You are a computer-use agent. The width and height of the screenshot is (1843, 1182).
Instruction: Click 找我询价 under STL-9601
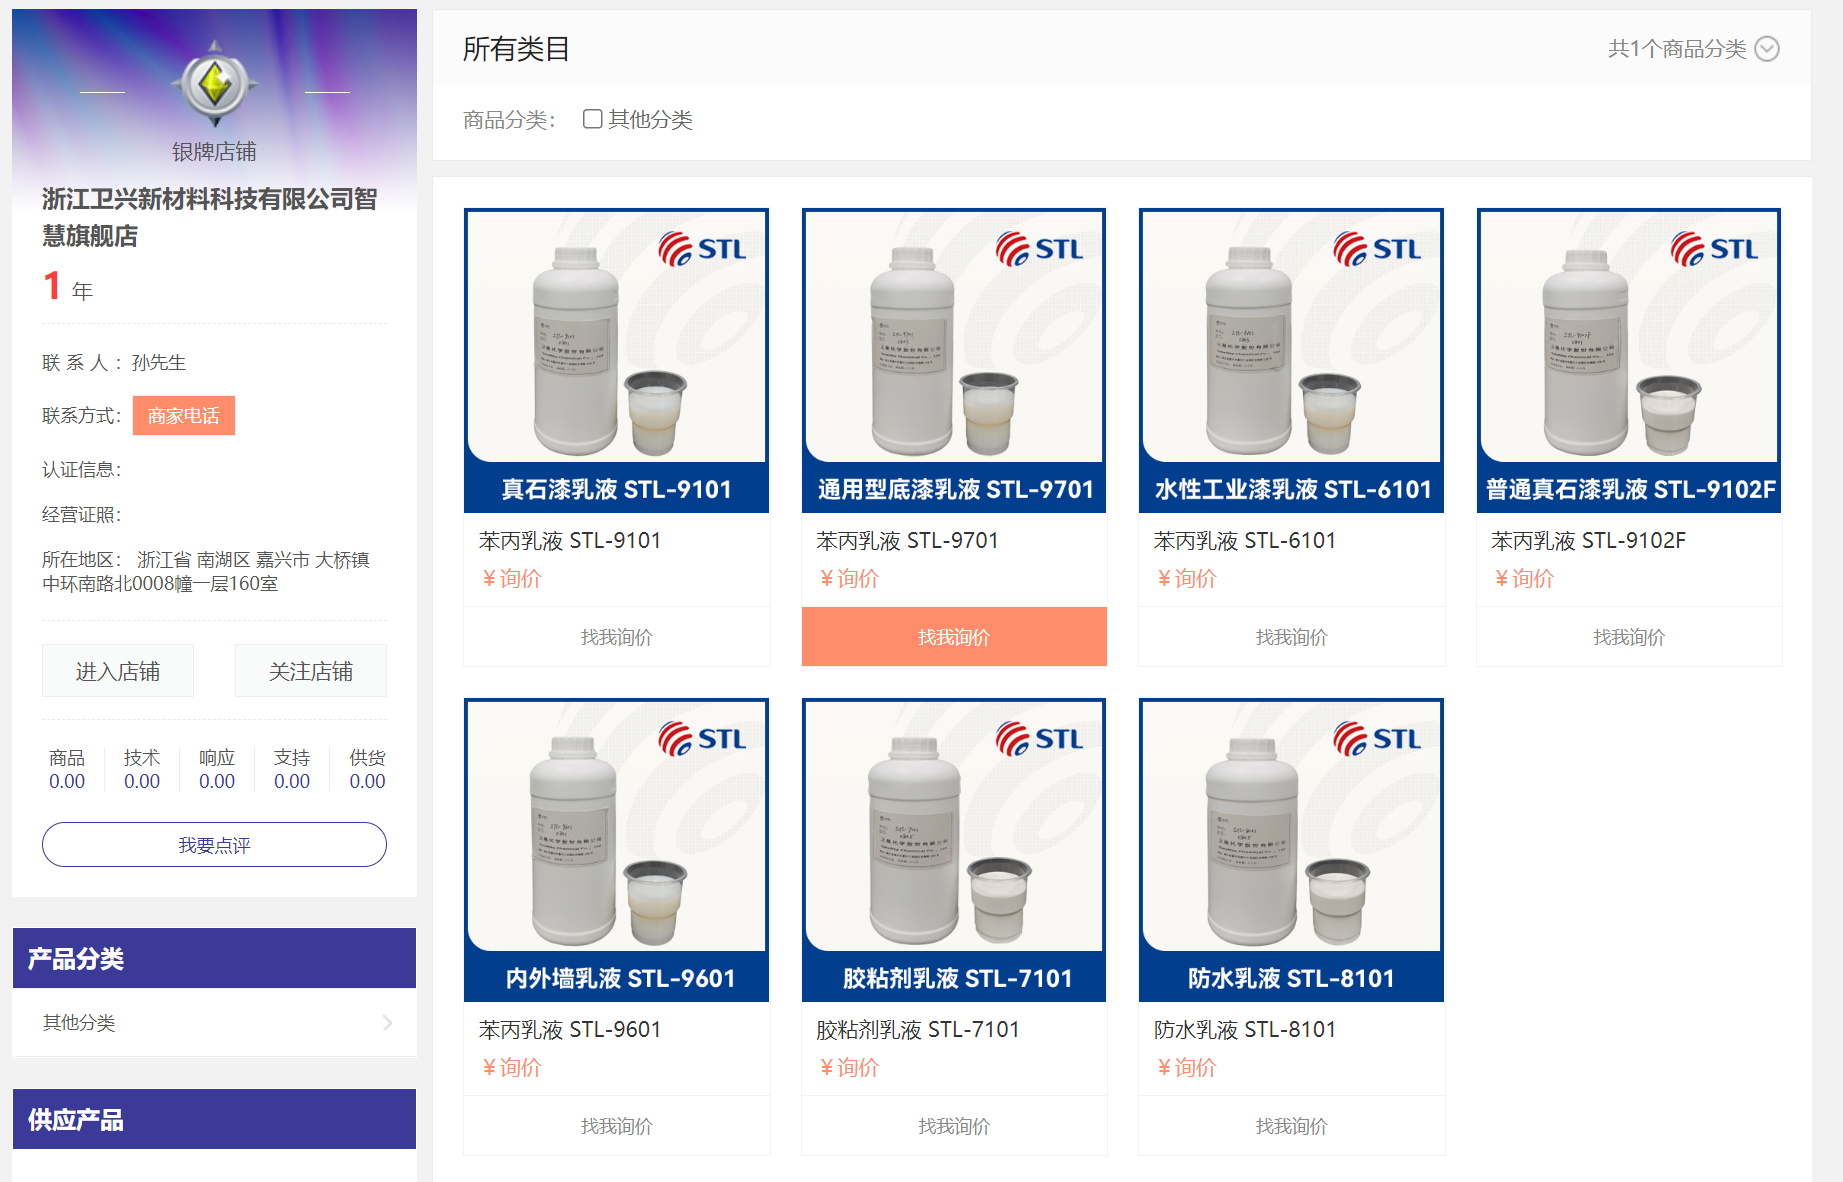click(617, 1126)
